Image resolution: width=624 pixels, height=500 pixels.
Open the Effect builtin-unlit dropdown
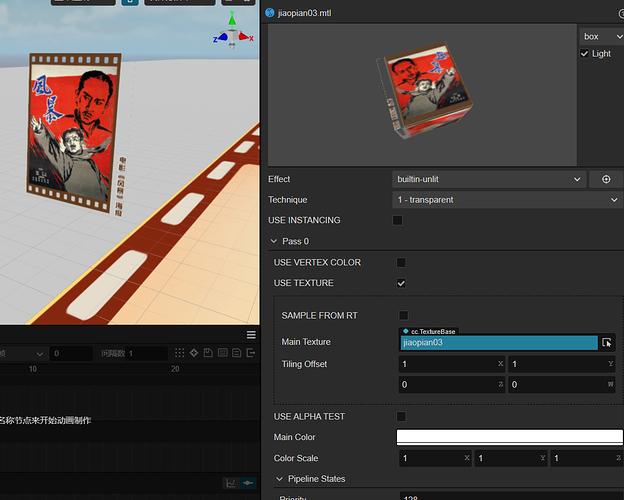tap(489, 179)
